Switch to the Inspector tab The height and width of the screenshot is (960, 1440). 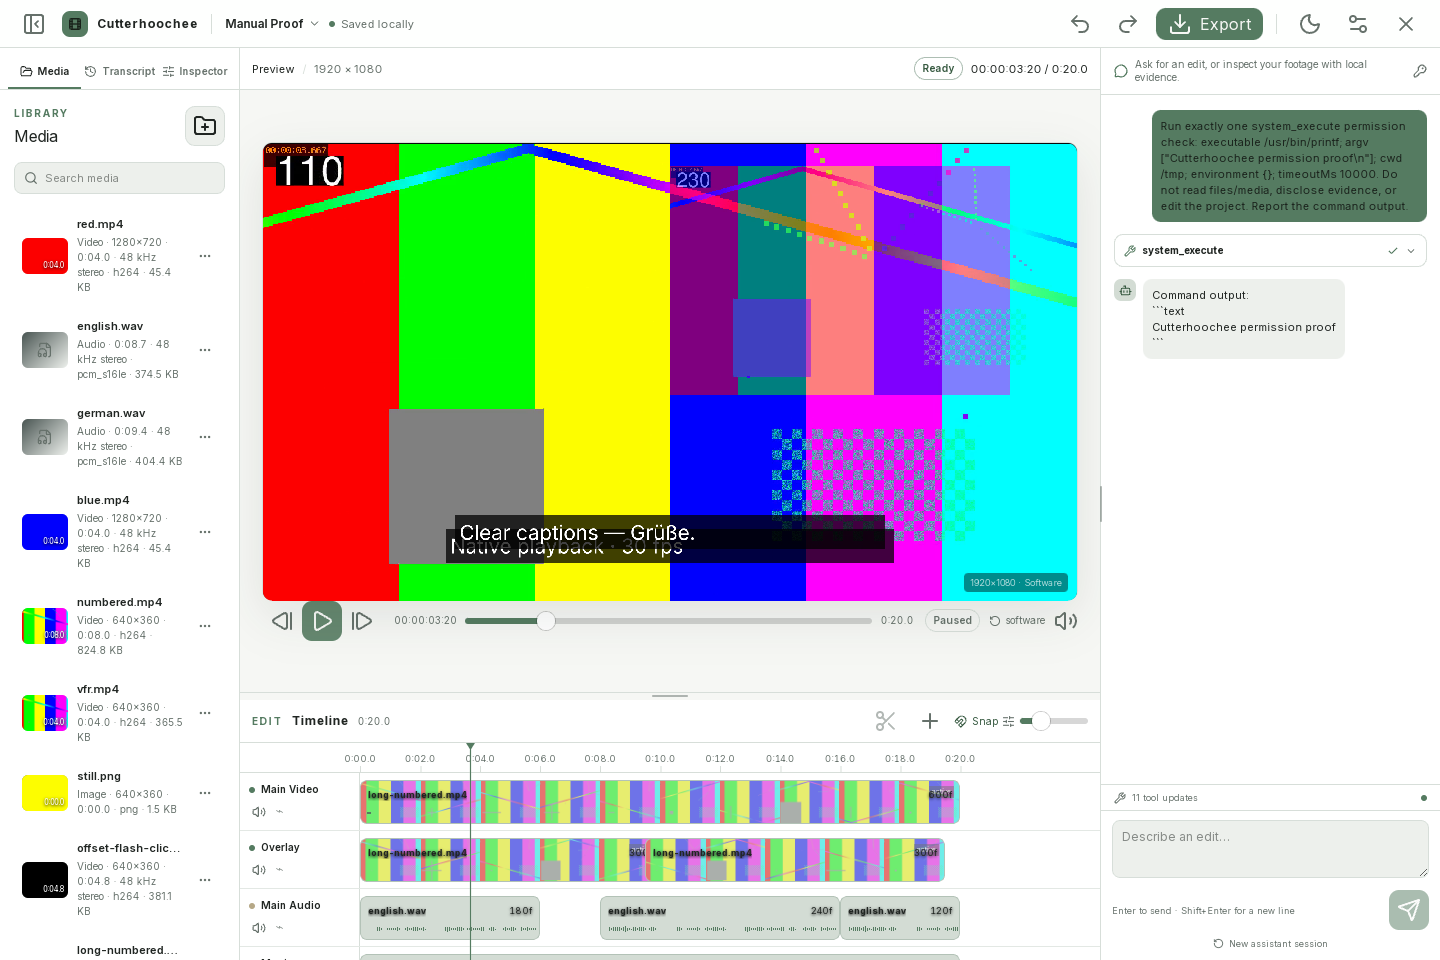tap(196, 71)
